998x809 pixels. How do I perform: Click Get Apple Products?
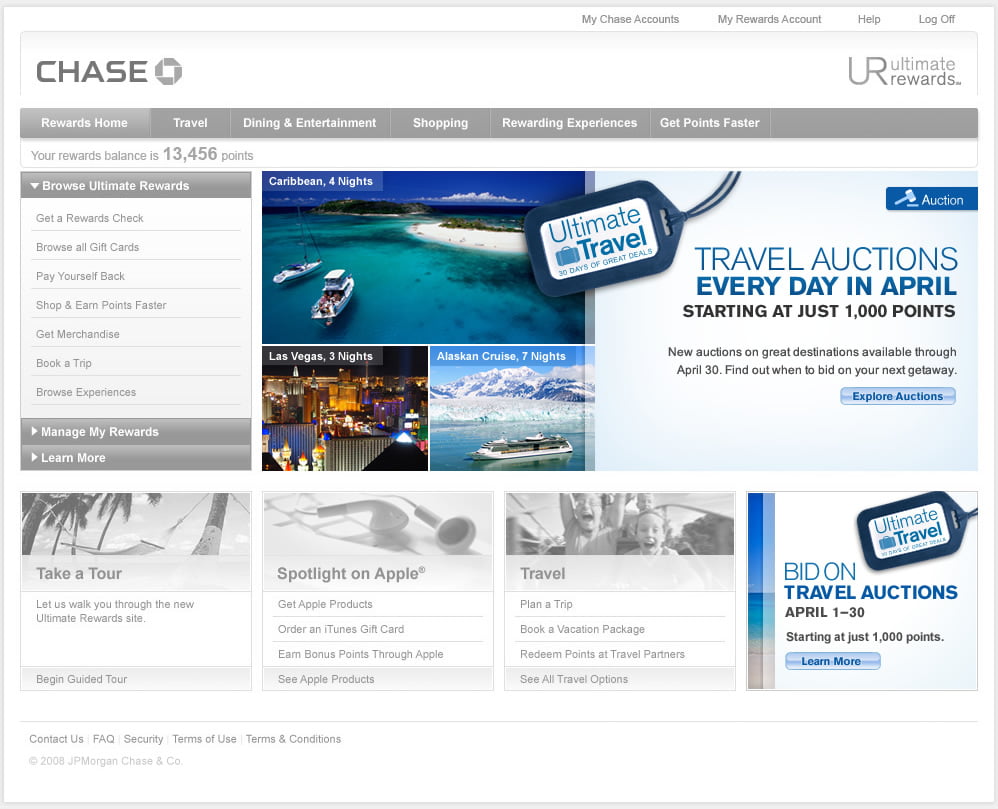325,604
